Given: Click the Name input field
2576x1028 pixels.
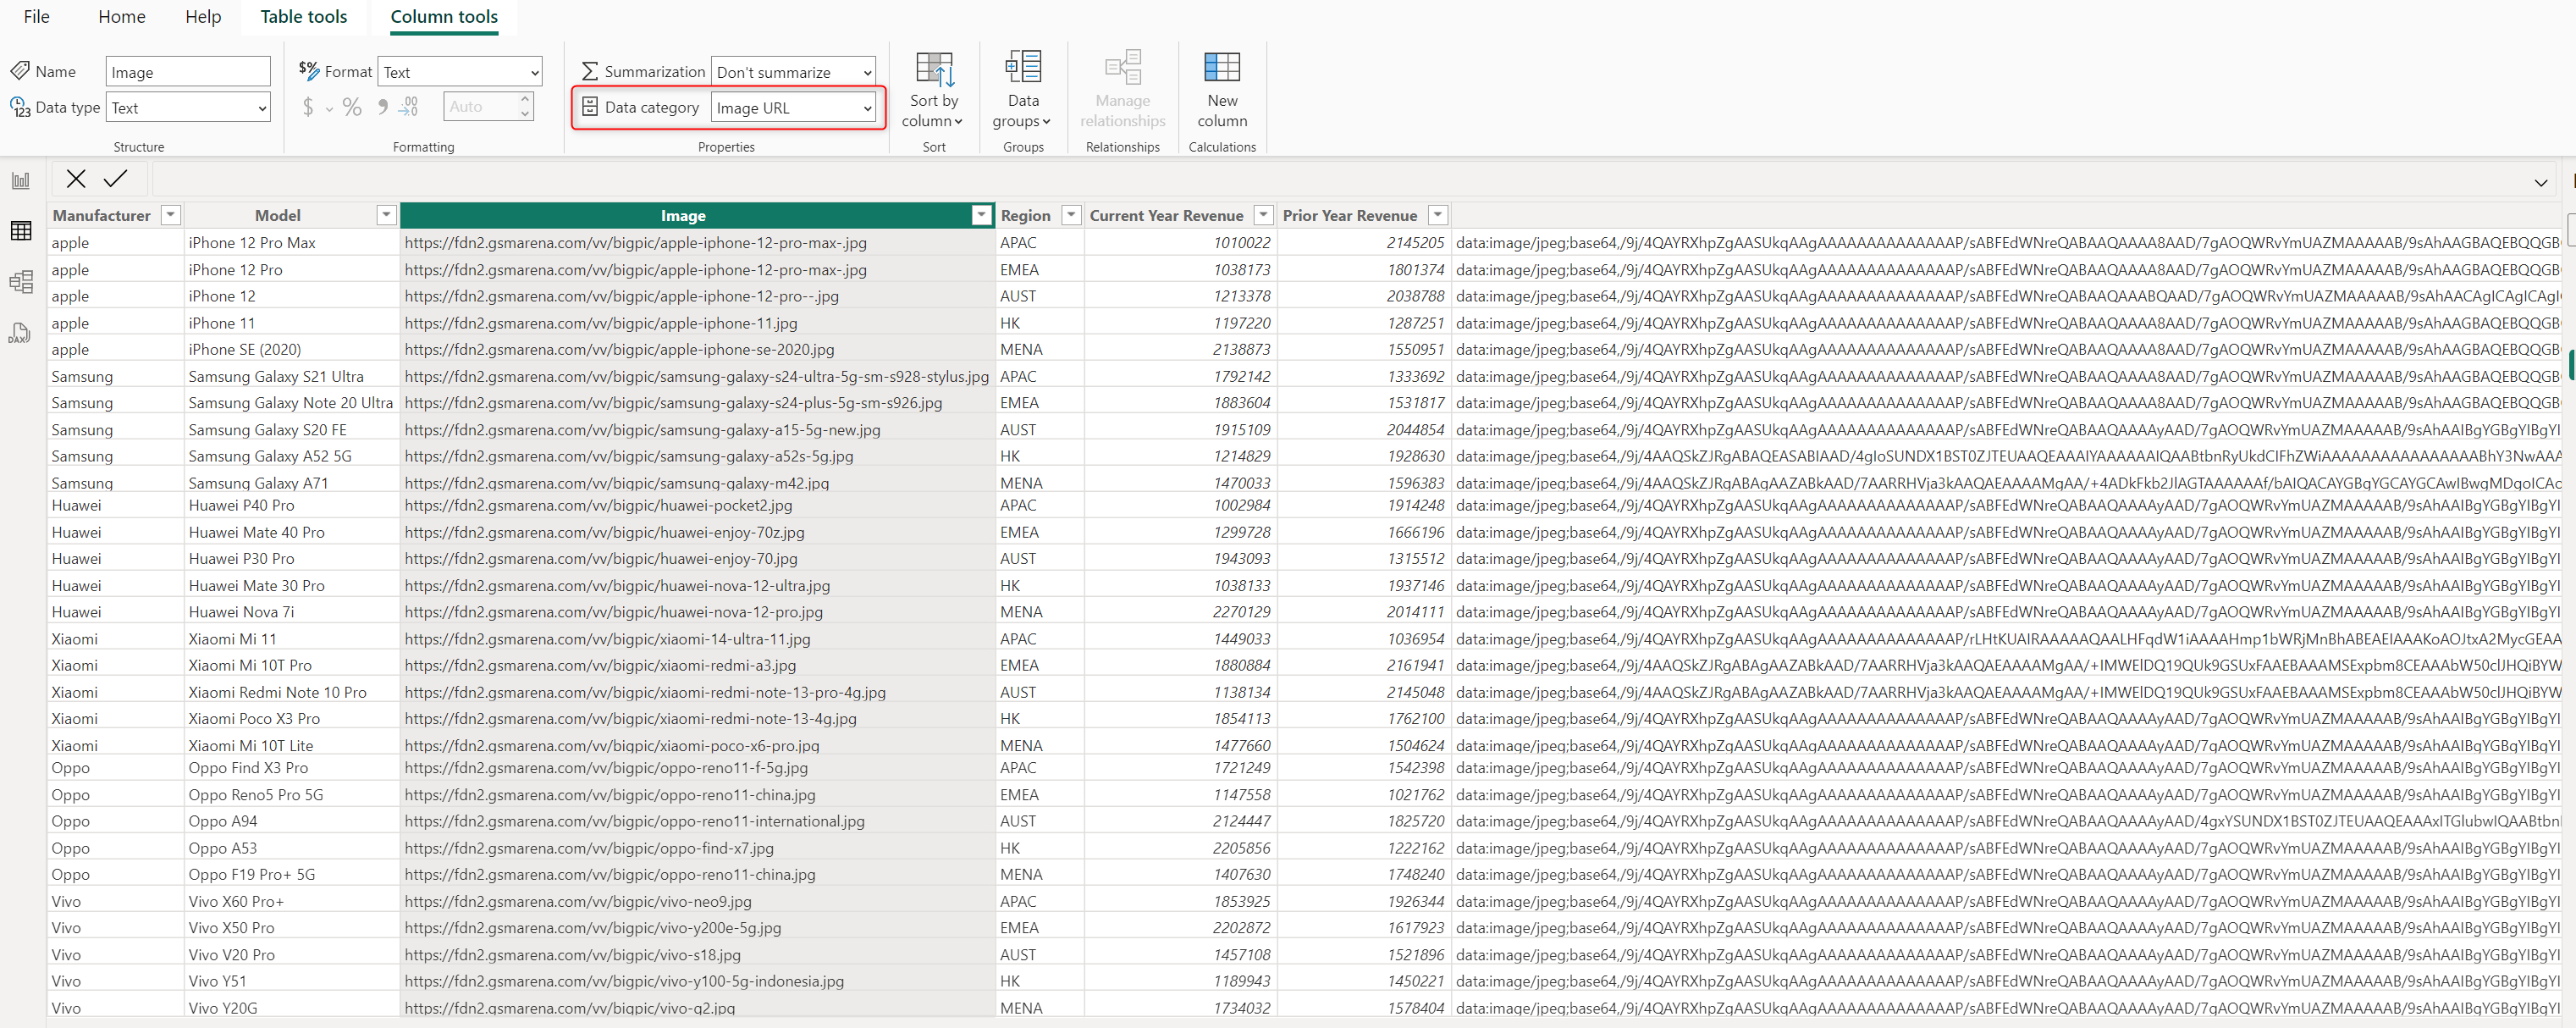Looking at the screenshot, I should coord(188,72).
